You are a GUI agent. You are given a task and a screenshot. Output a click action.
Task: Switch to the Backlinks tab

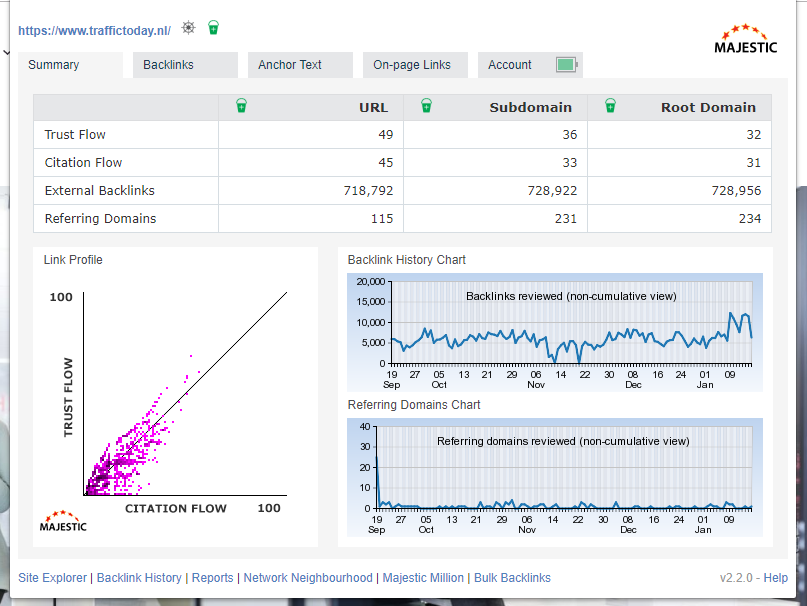pyautogui.click(x=168, y=65)
